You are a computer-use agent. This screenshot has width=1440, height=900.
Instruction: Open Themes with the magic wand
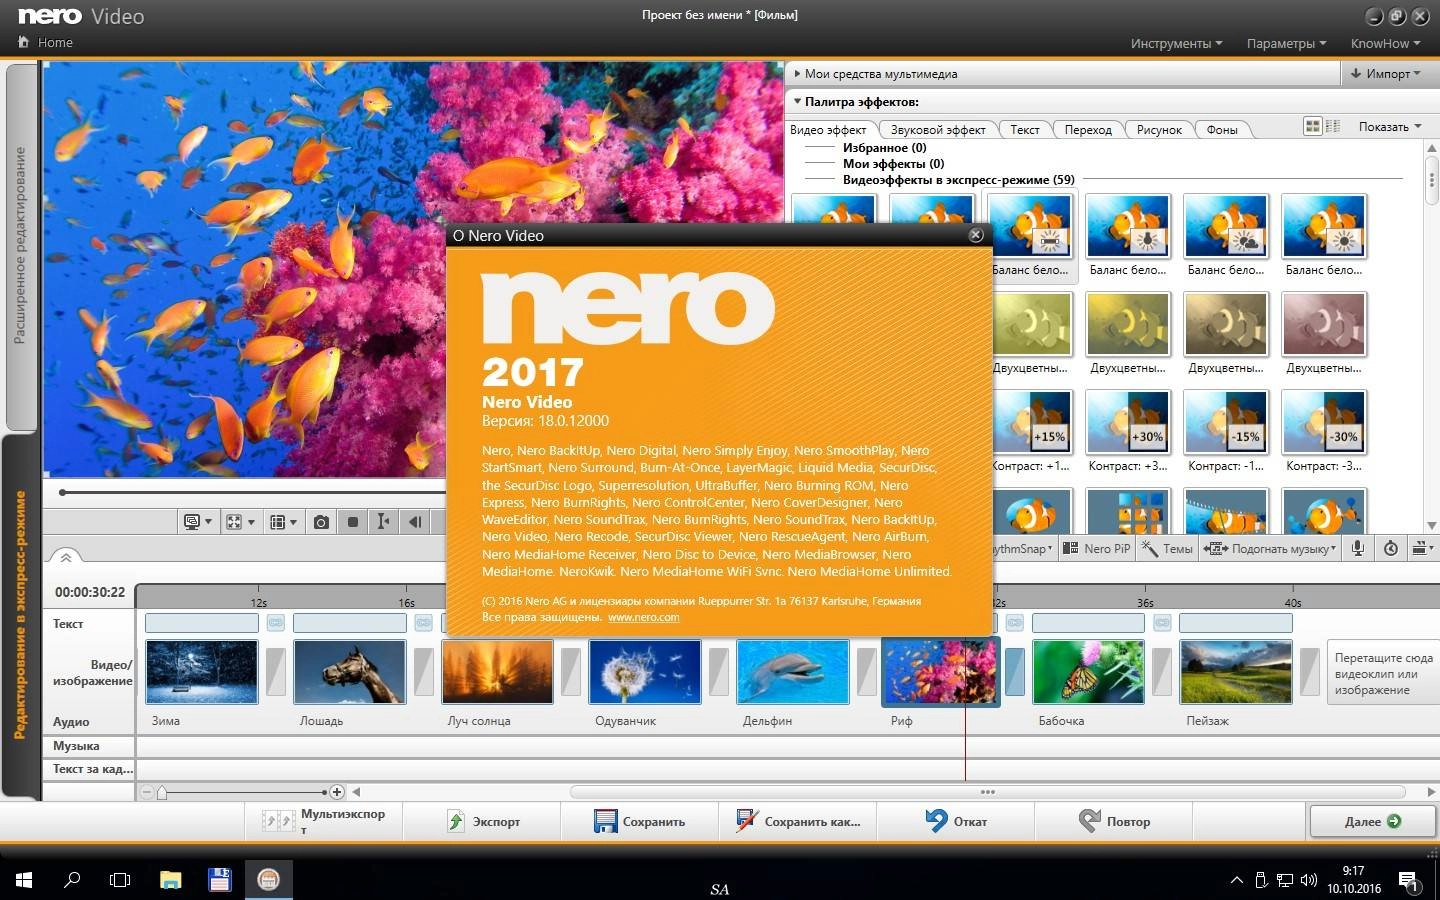[x=1167, y=548]
